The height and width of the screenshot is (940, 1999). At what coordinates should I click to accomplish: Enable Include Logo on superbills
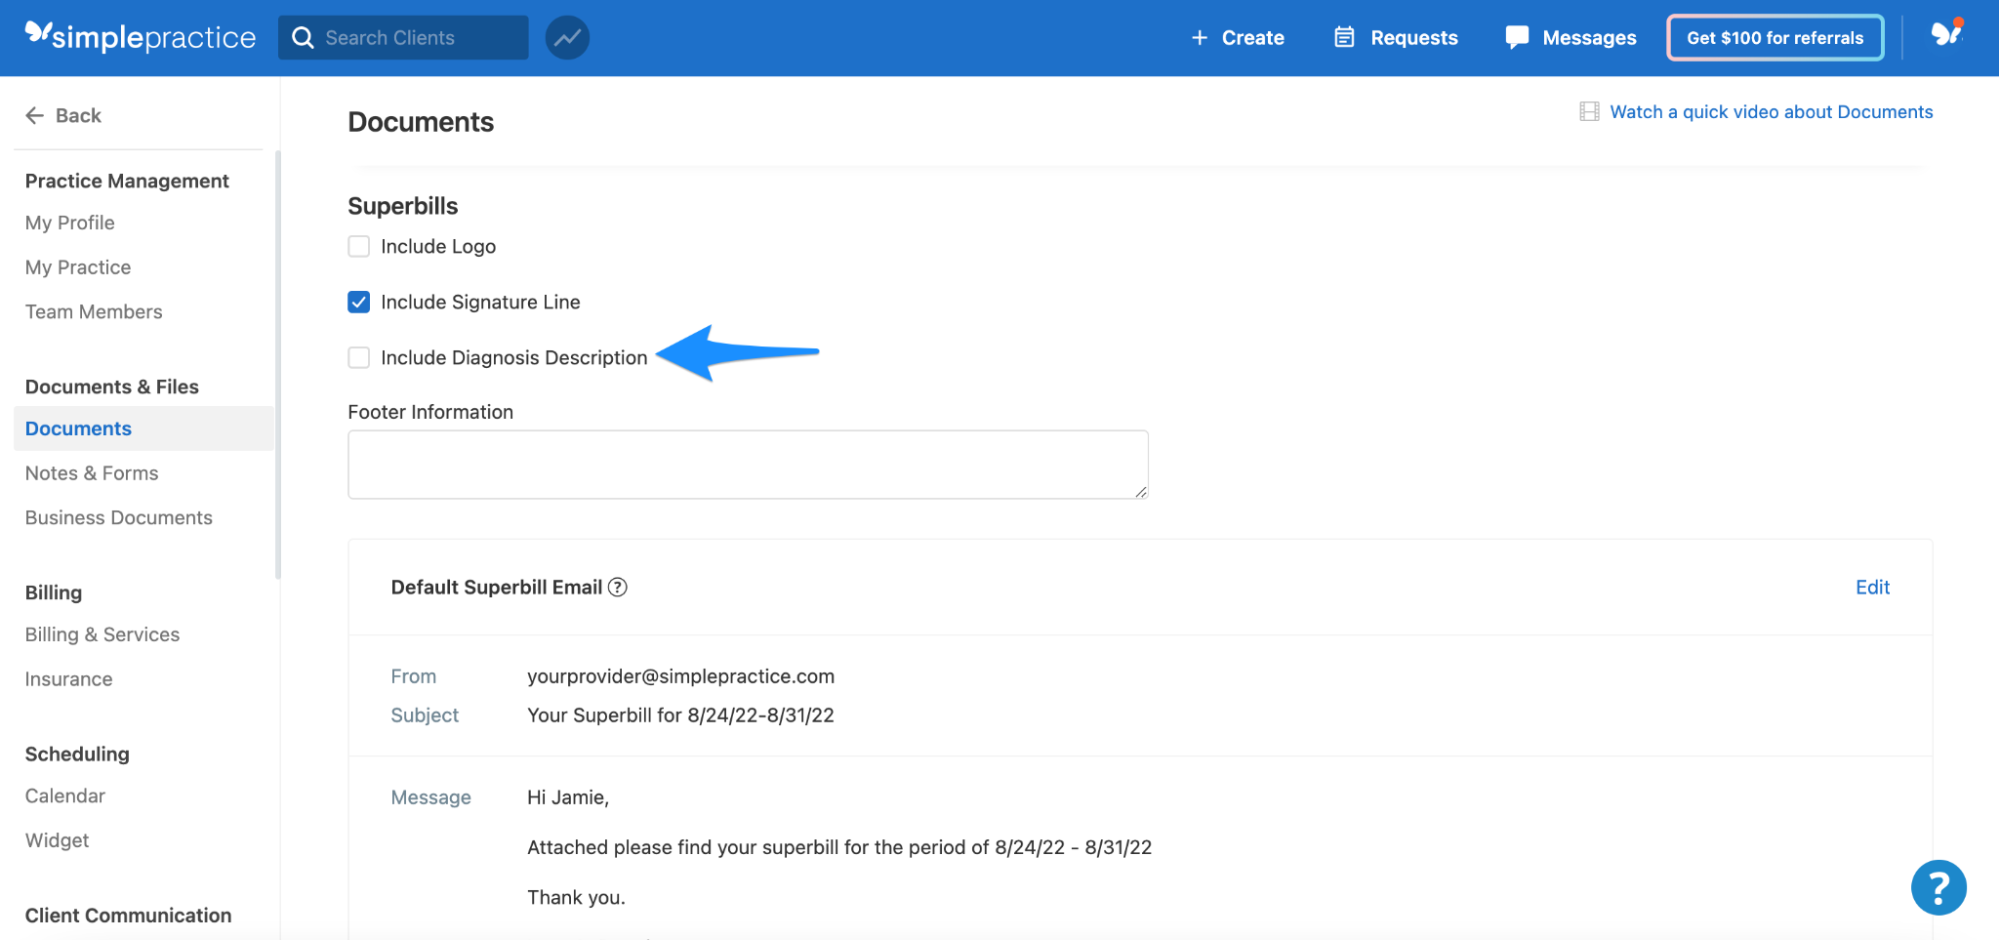[358, 246]
